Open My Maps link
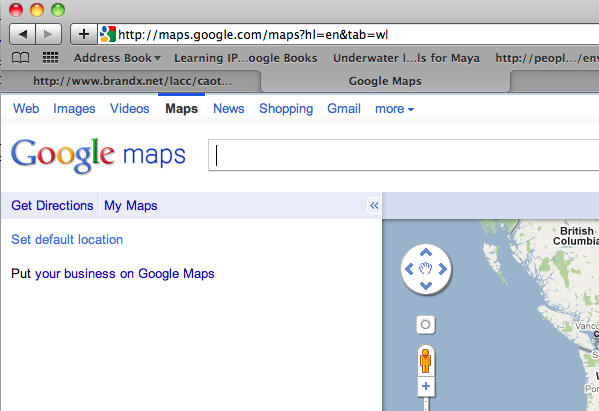The height and width of the screenshot is (411, 599). point(131,206)
